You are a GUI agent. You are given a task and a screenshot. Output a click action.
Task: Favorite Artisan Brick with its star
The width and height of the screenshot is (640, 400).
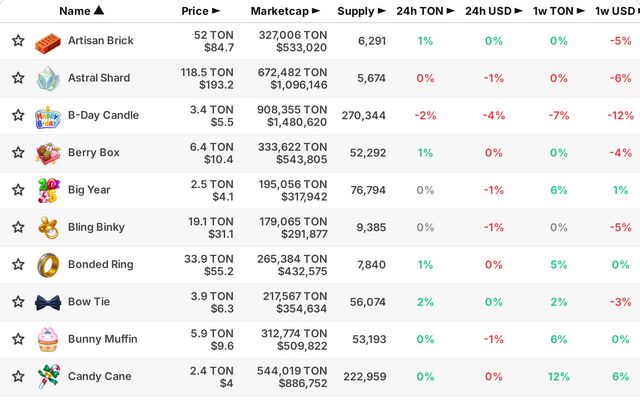click(18, 40)
